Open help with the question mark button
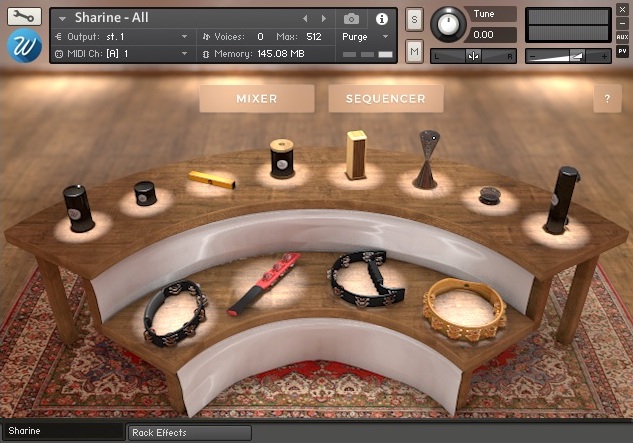This screenshot has width=633, height=443. coord(607,99)
